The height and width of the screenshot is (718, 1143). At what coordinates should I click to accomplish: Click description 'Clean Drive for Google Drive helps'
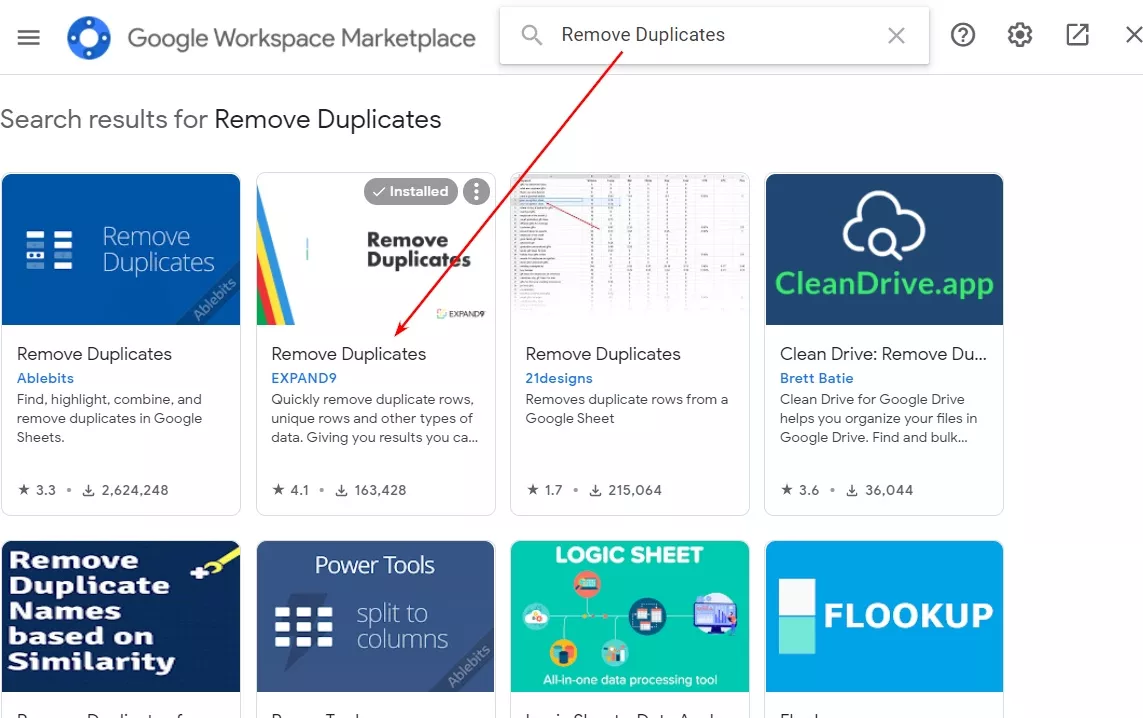878,418
